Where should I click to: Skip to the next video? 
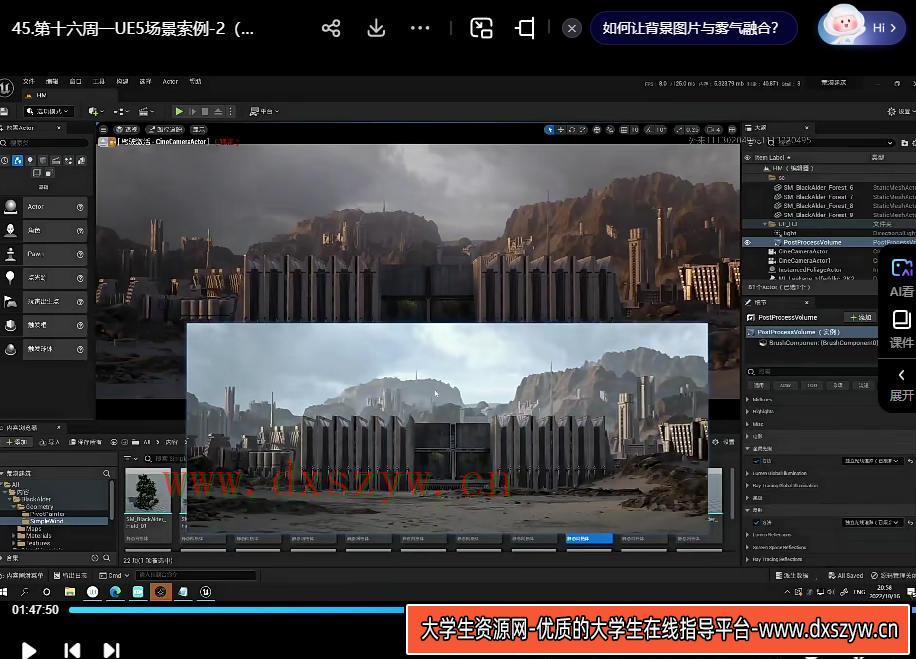click(112, 650)
